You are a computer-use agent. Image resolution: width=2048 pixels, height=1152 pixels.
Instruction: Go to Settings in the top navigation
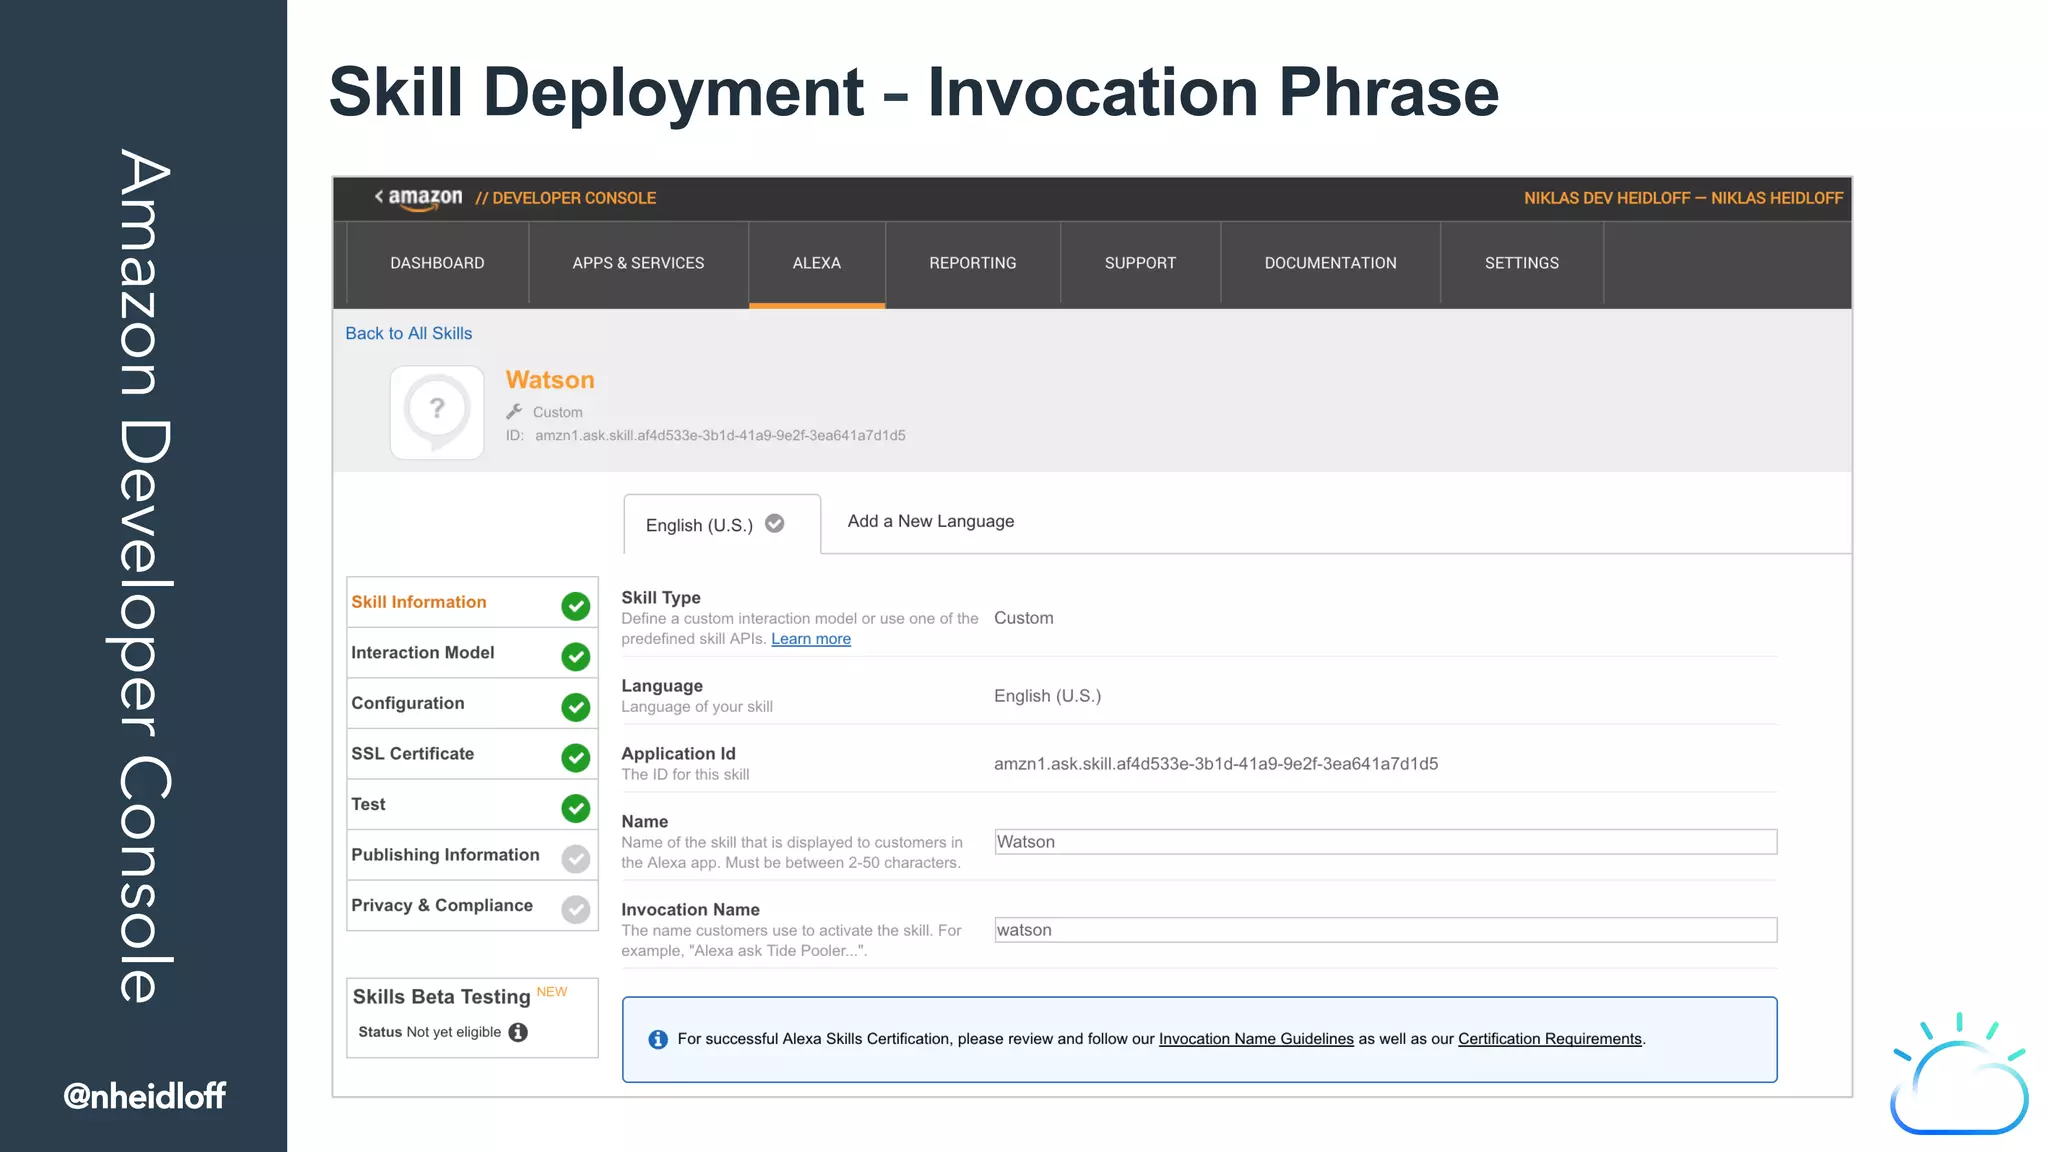coord(1521,263)
